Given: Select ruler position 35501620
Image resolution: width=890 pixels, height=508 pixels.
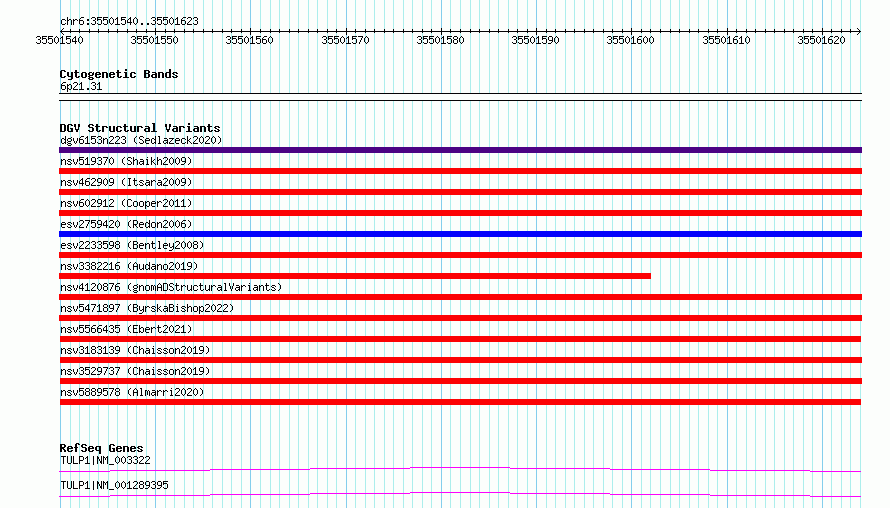Looking at the screenshot, I should tap(821, 40).
